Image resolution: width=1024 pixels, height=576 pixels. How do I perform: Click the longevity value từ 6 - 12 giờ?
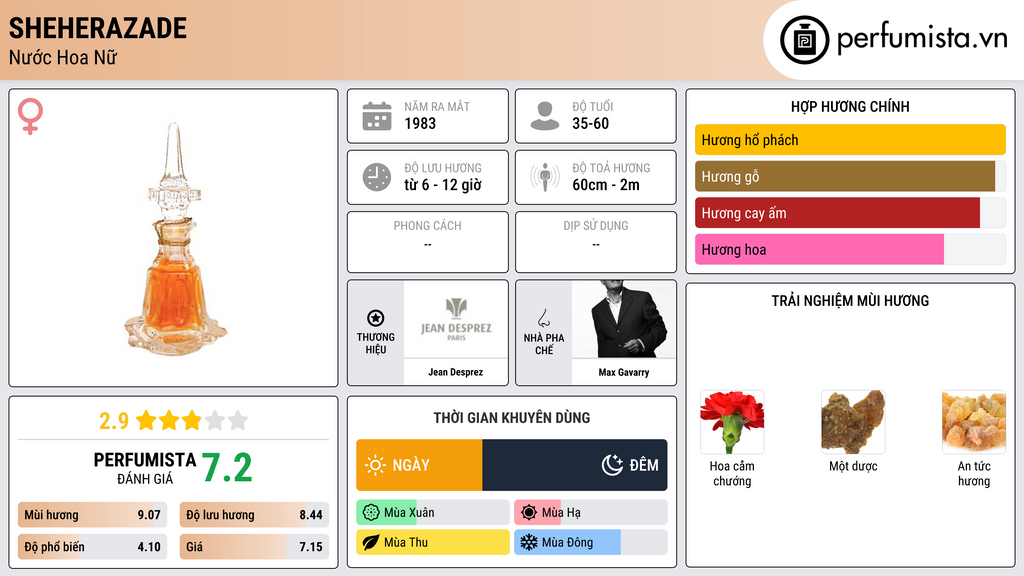pyautogui.click(x=443, y=185)
